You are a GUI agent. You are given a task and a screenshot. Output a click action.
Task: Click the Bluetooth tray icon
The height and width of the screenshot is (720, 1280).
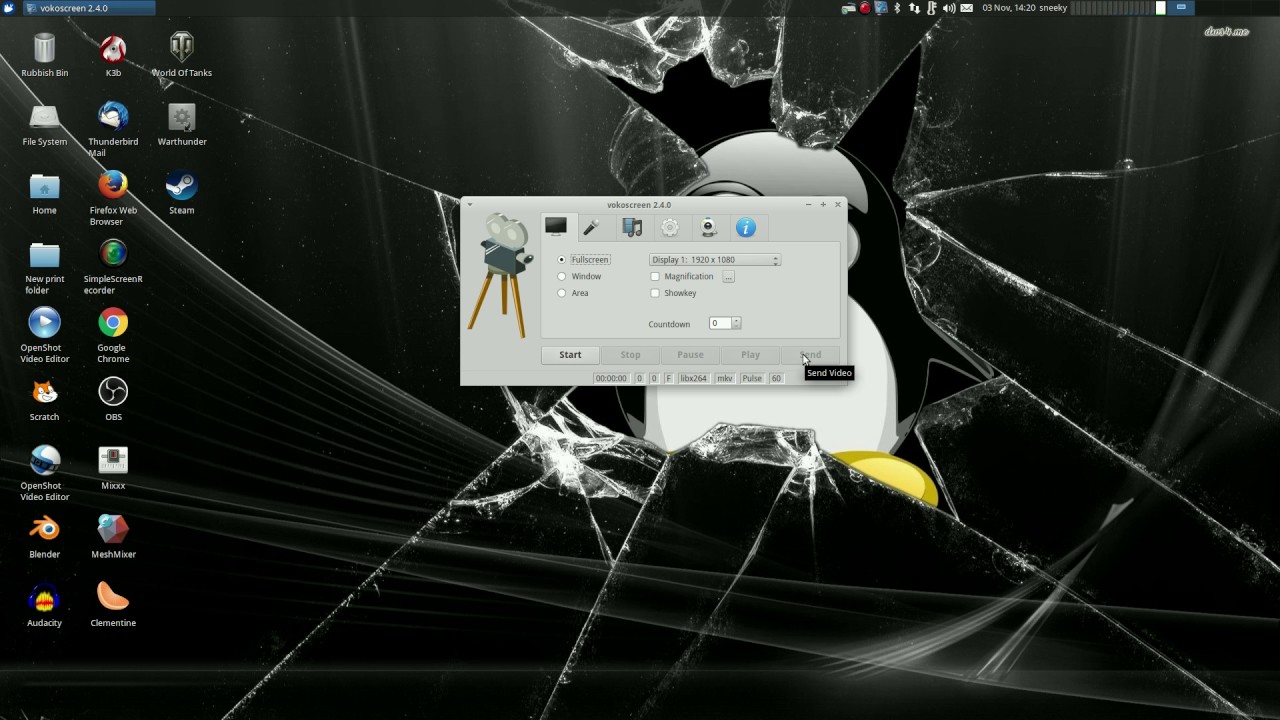(x=897, y=8)
